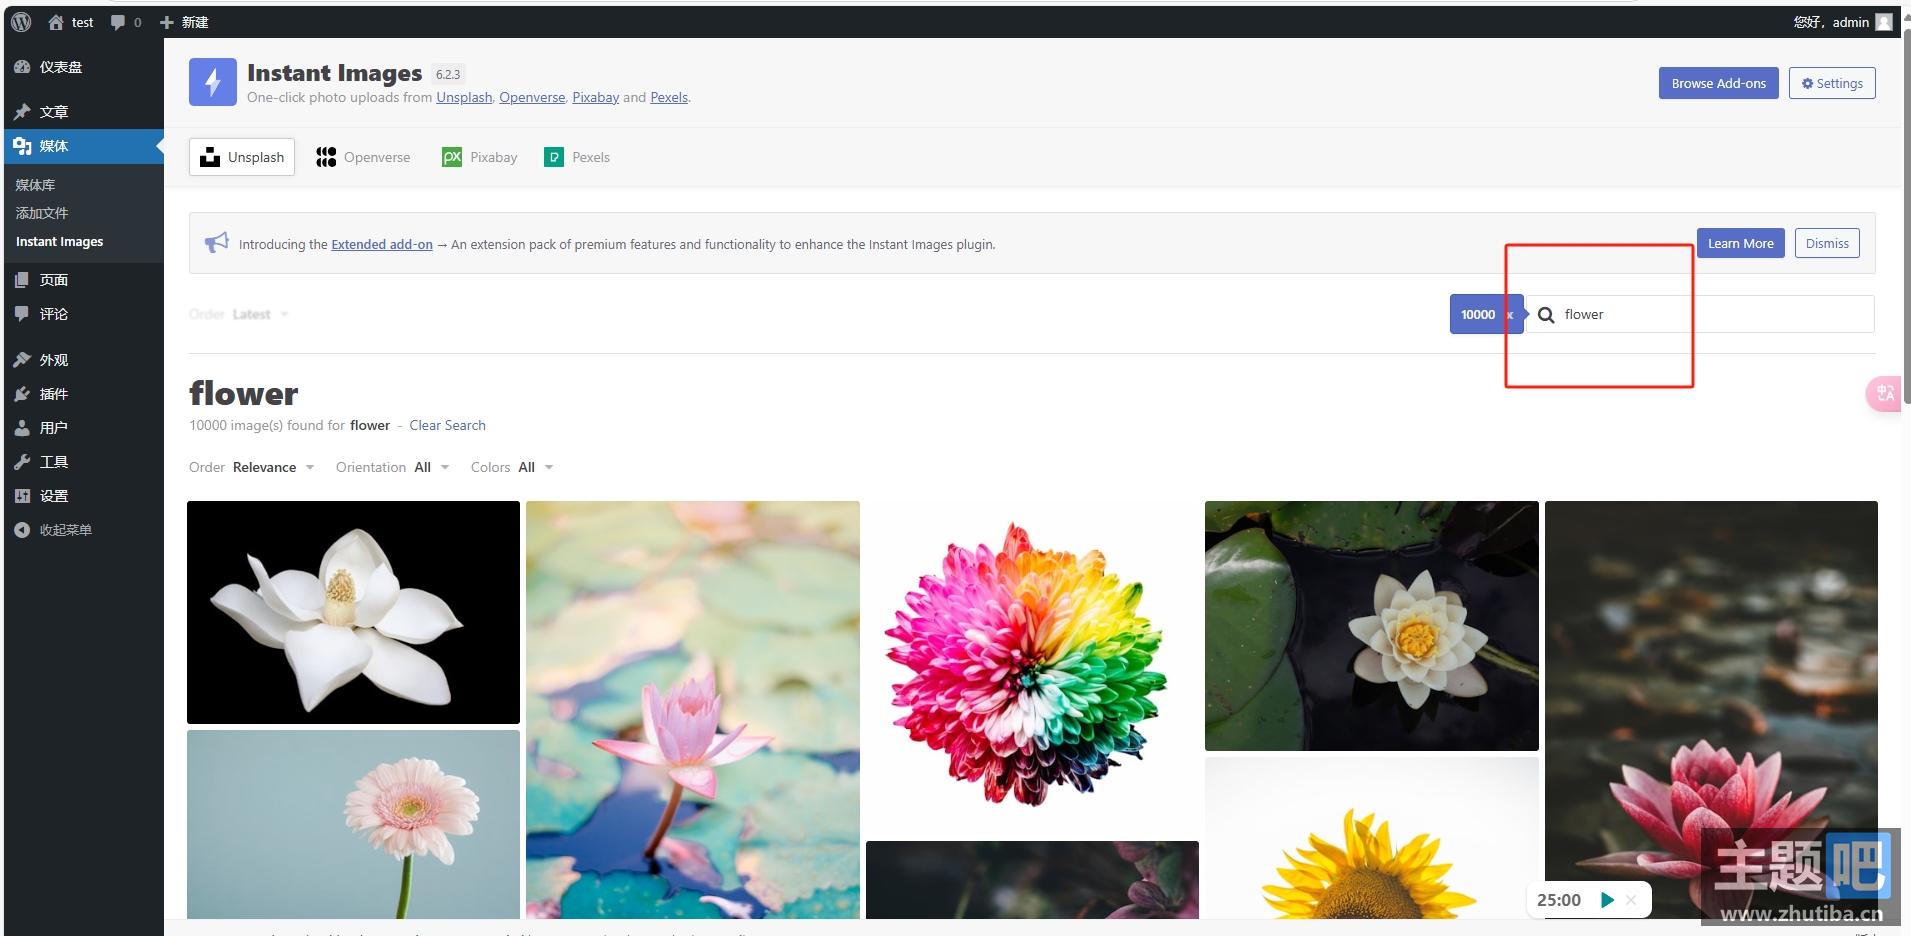
Task: Click the 新建 (New) admin bar item
Action: click(x=184, y=22)
